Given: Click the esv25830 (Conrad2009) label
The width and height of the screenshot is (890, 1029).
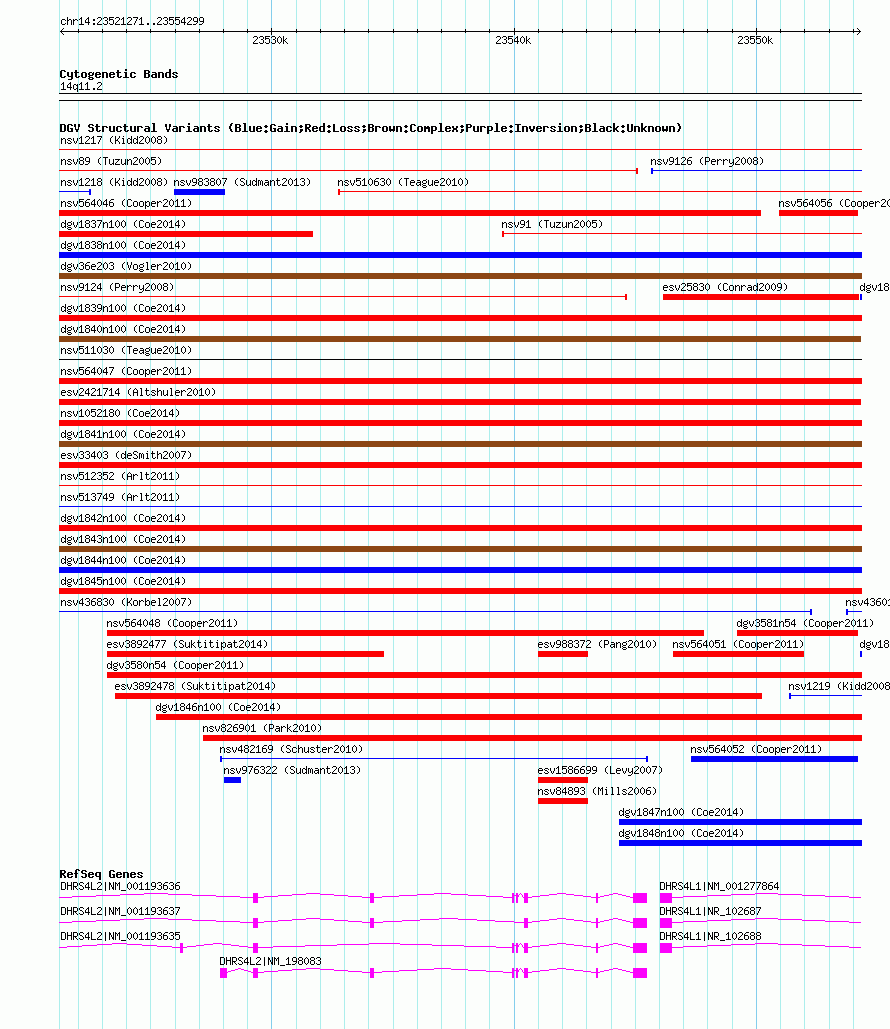Looking at the screenshot, I should pos(725,287).
